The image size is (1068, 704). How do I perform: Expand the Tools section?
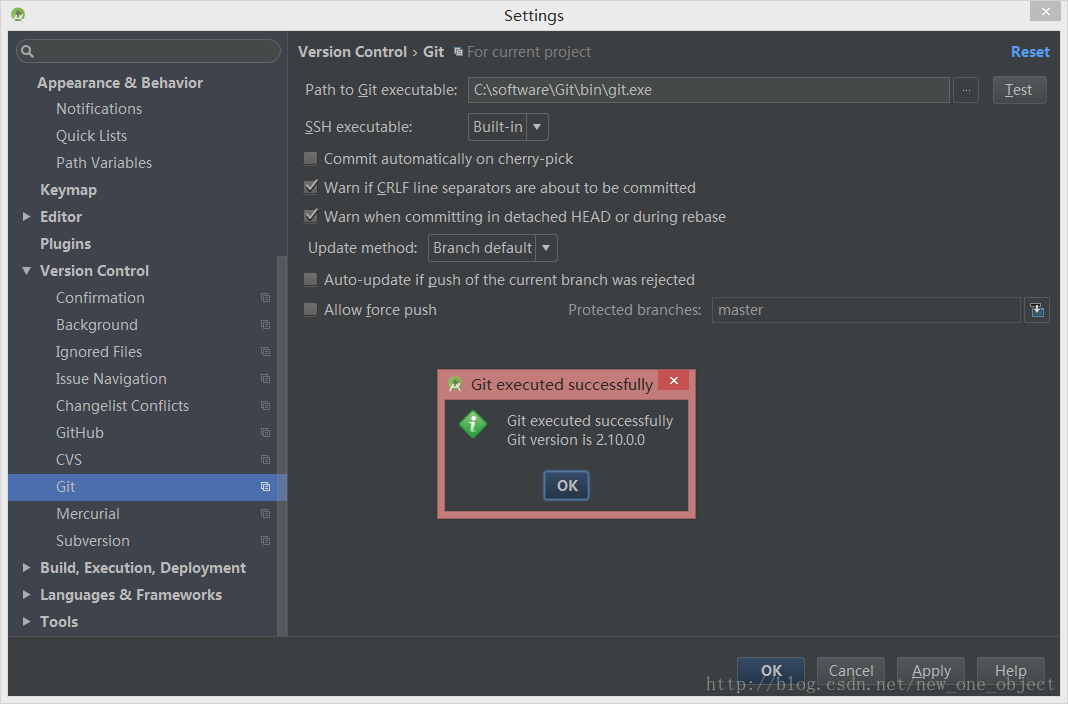27,621
